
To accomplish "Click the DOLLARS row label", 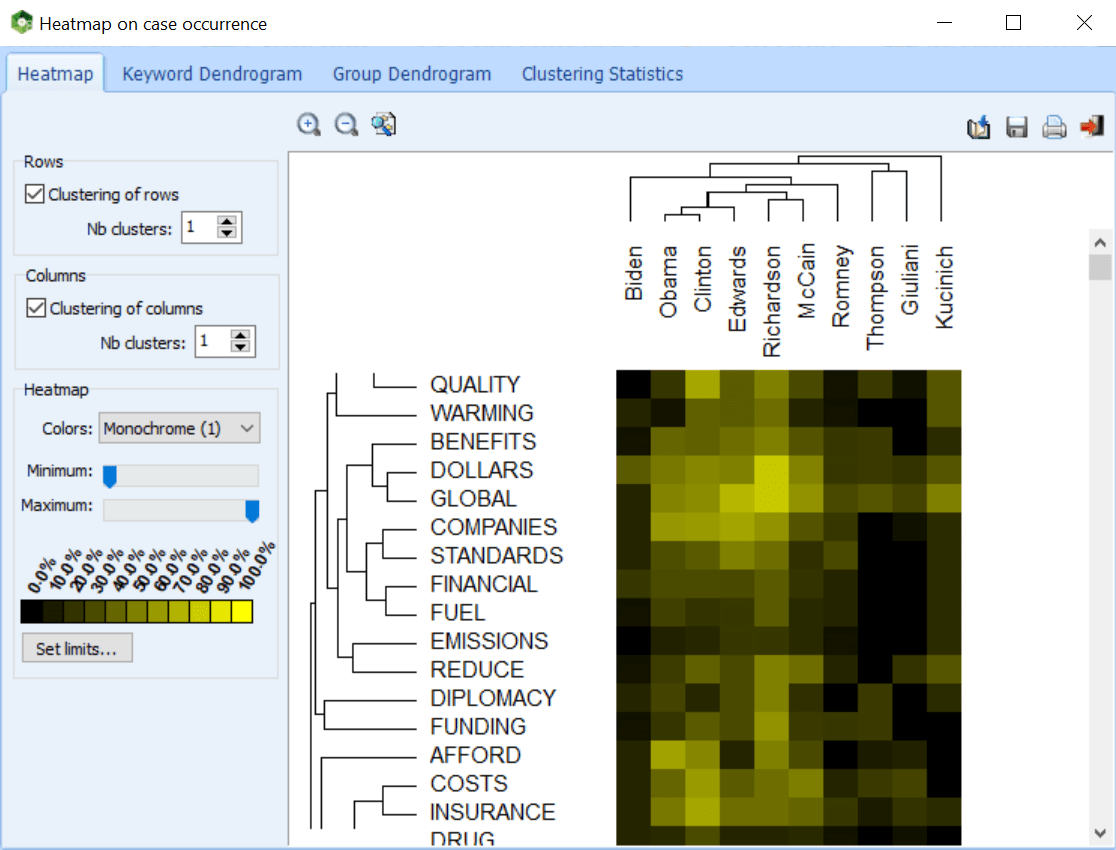I will pyautogui.click(x=482, y=470).
